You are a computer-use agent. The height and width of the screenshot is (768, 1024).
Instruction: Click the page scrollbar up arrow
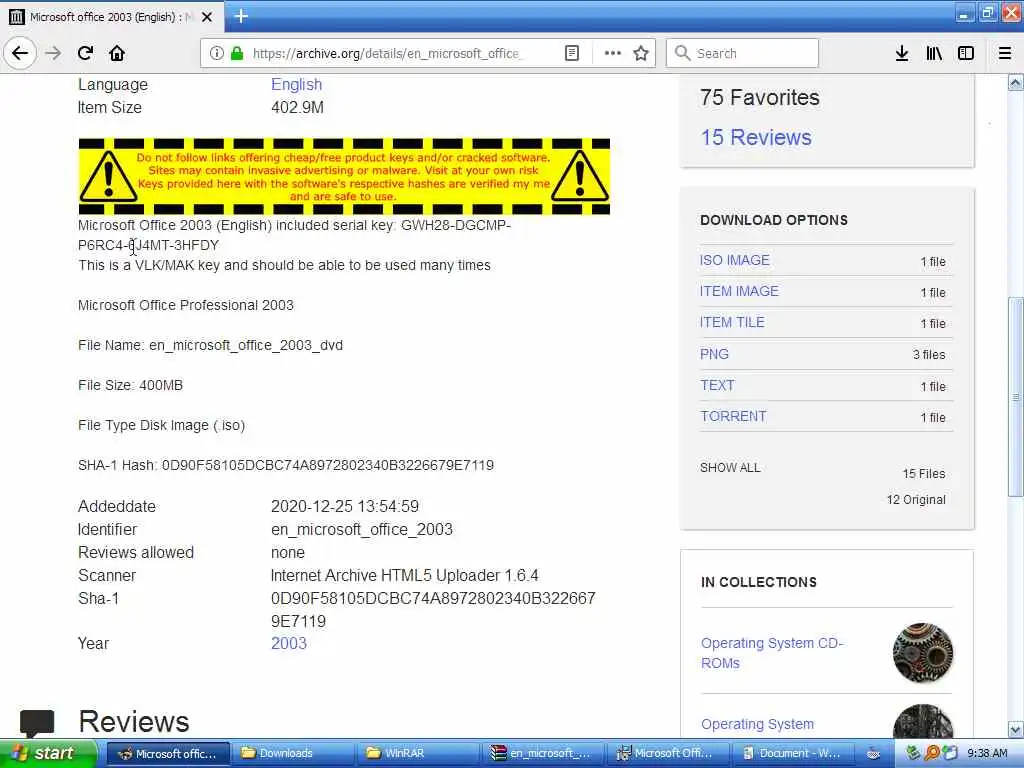coord(1016,82)
